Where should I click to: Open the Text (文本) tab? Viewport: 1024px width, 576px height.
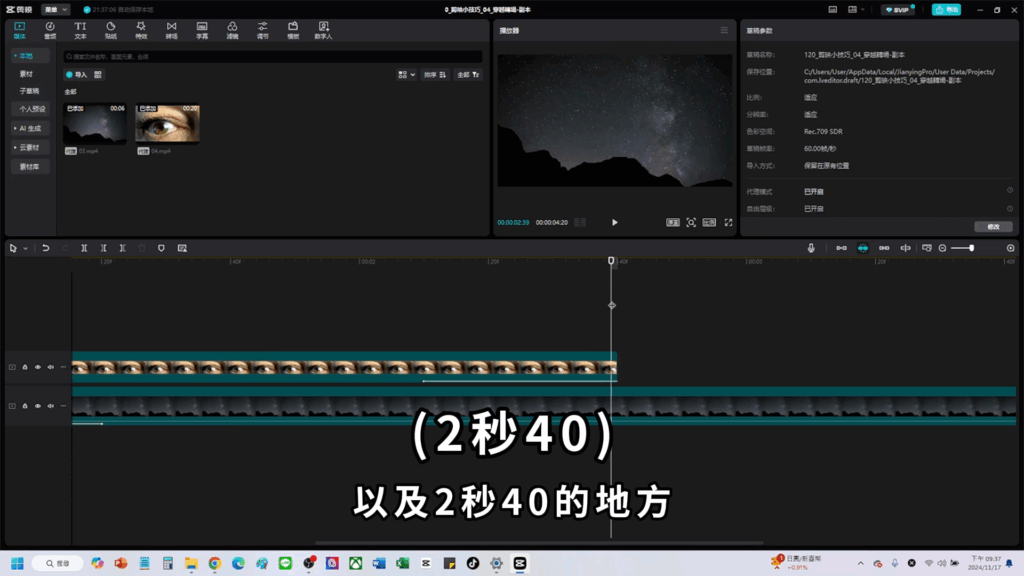tap(80, 30)
